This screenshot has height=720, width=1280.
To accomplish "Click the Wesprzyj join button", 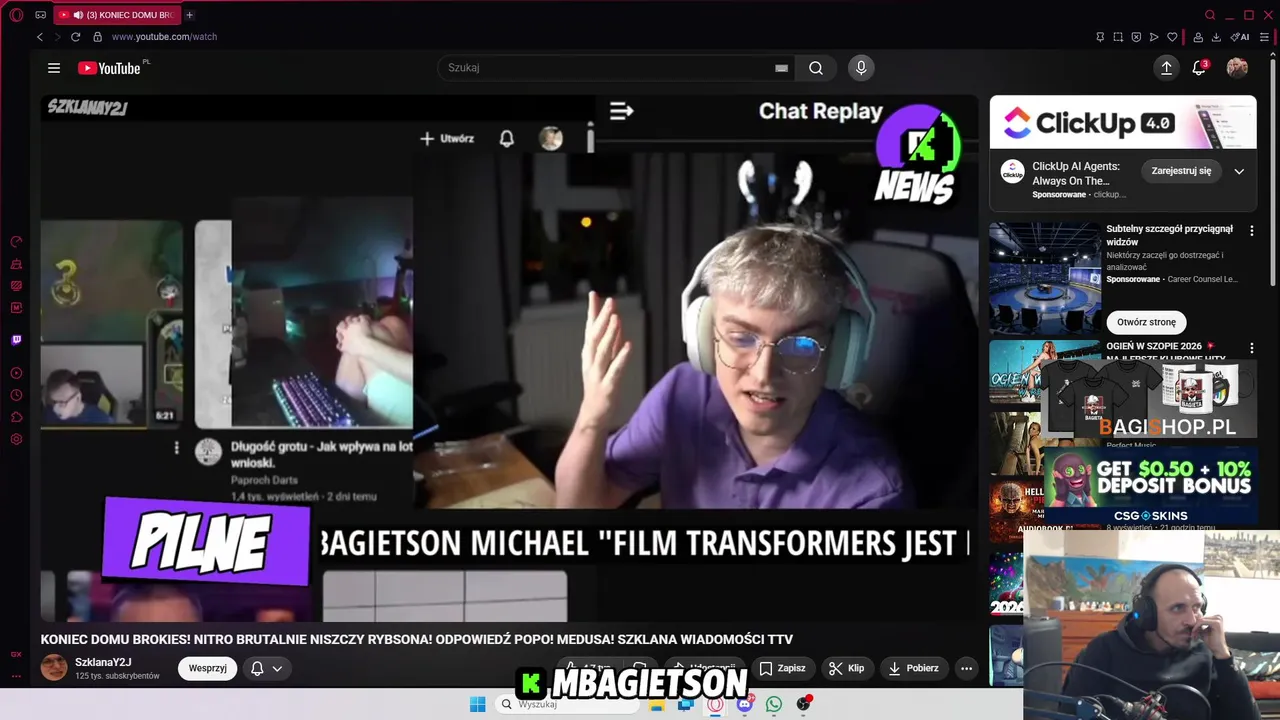I will pyautogui.click(x=207, y=668).
